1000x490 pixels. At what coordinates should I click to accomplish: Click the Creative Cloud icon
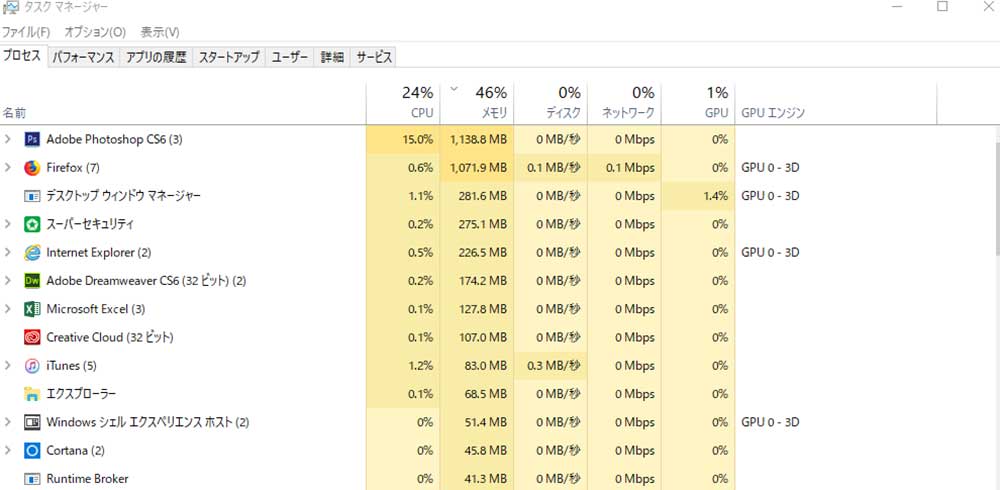coord(32,337)
